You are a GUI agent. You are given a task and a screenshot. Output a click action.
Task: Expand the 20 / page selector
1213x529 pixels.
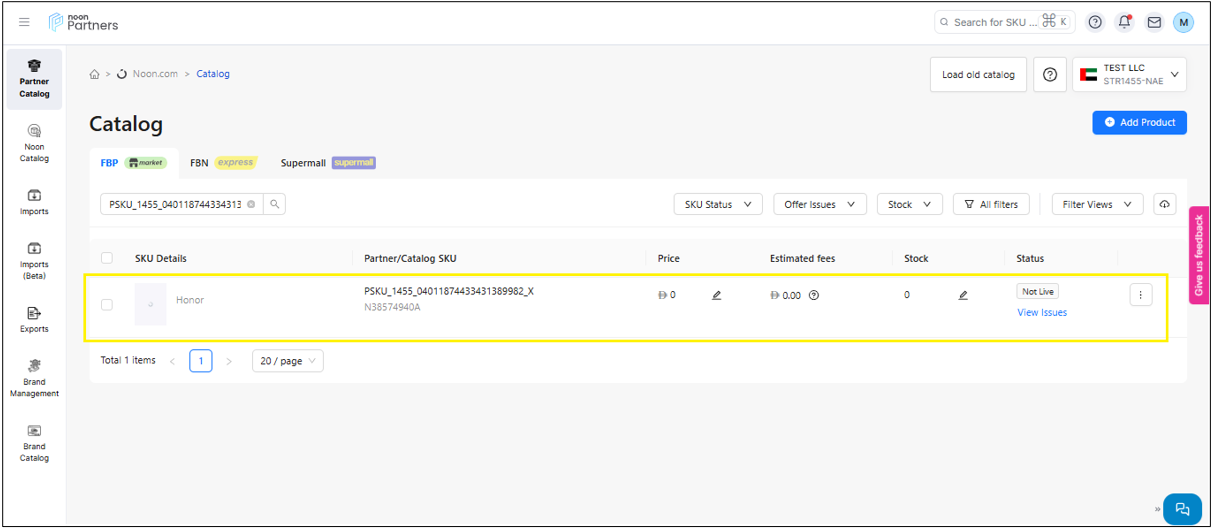tap(287, 361)
